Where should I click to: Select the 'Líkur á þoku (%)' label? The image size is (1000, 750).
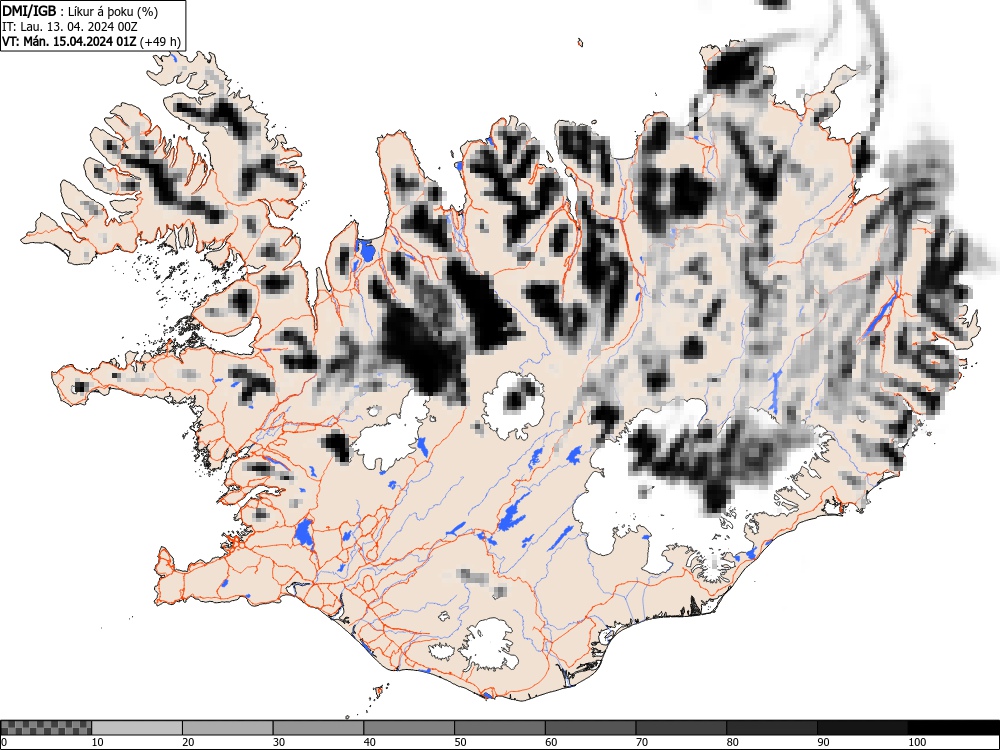point(113,11)
